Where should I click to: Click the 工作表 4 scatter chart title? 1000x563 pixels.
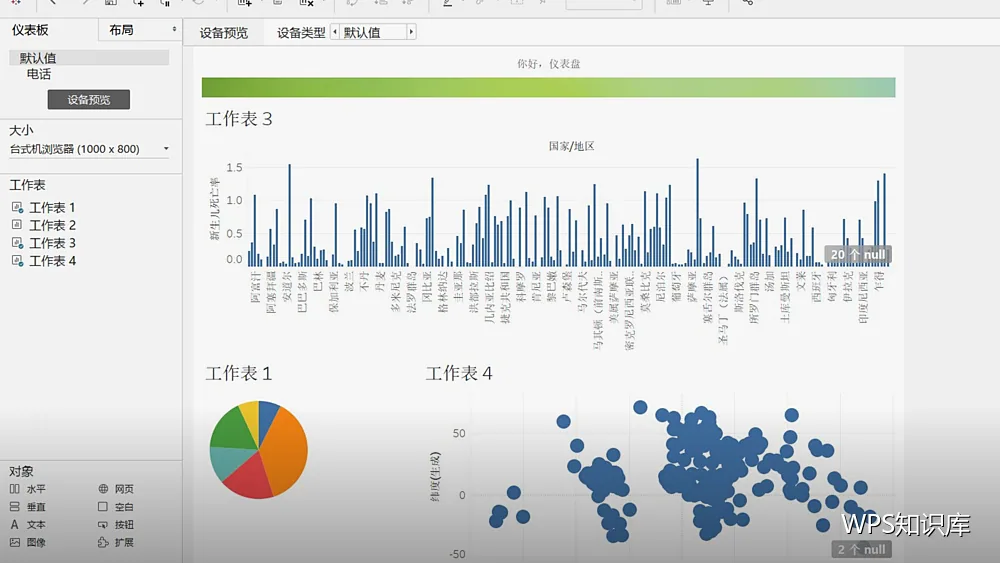coord(459,373)
